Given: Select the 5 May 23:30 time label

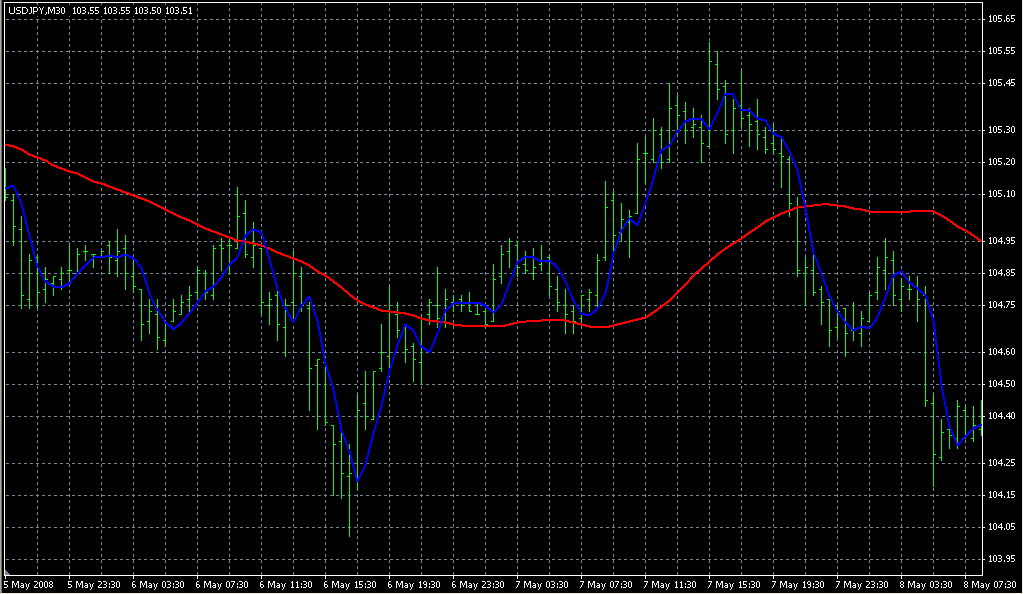Looking at the screenshot, I should [94, 584].
